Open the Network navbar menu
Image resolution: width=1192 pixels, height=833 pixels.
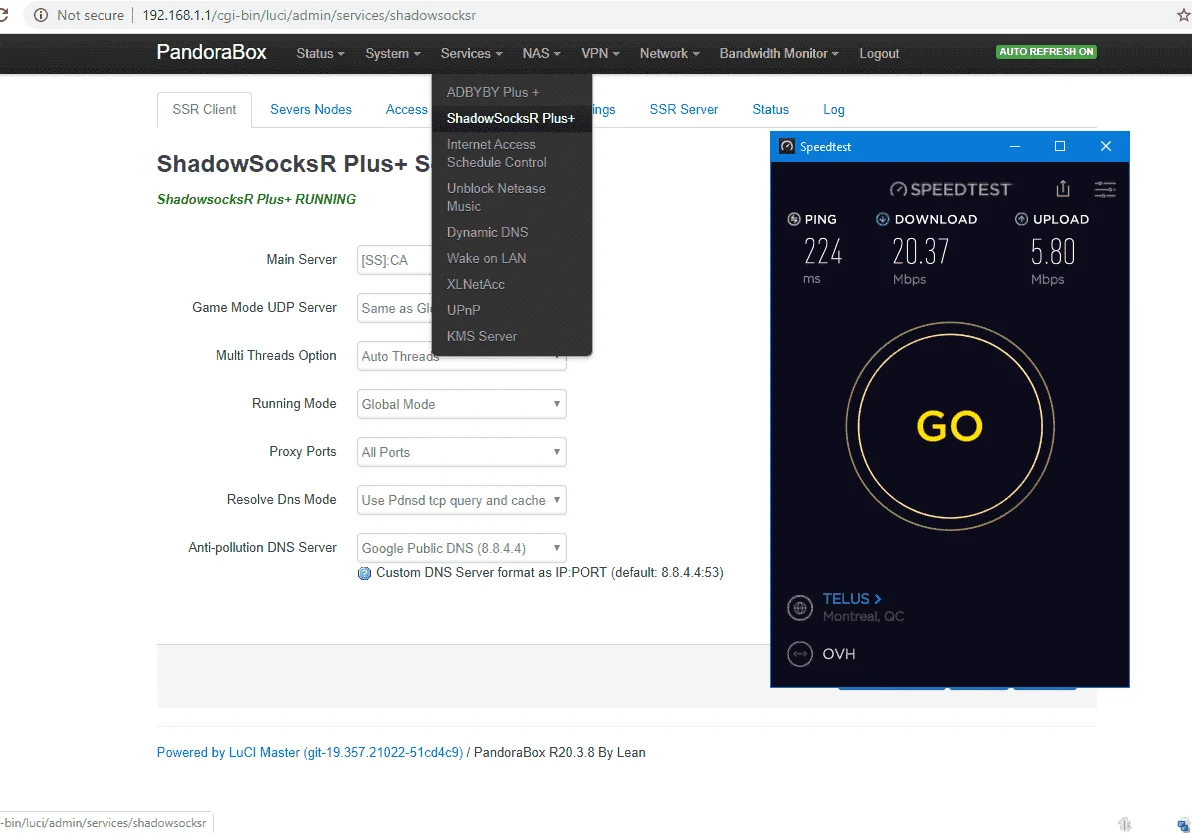click(x=669, y=53)
